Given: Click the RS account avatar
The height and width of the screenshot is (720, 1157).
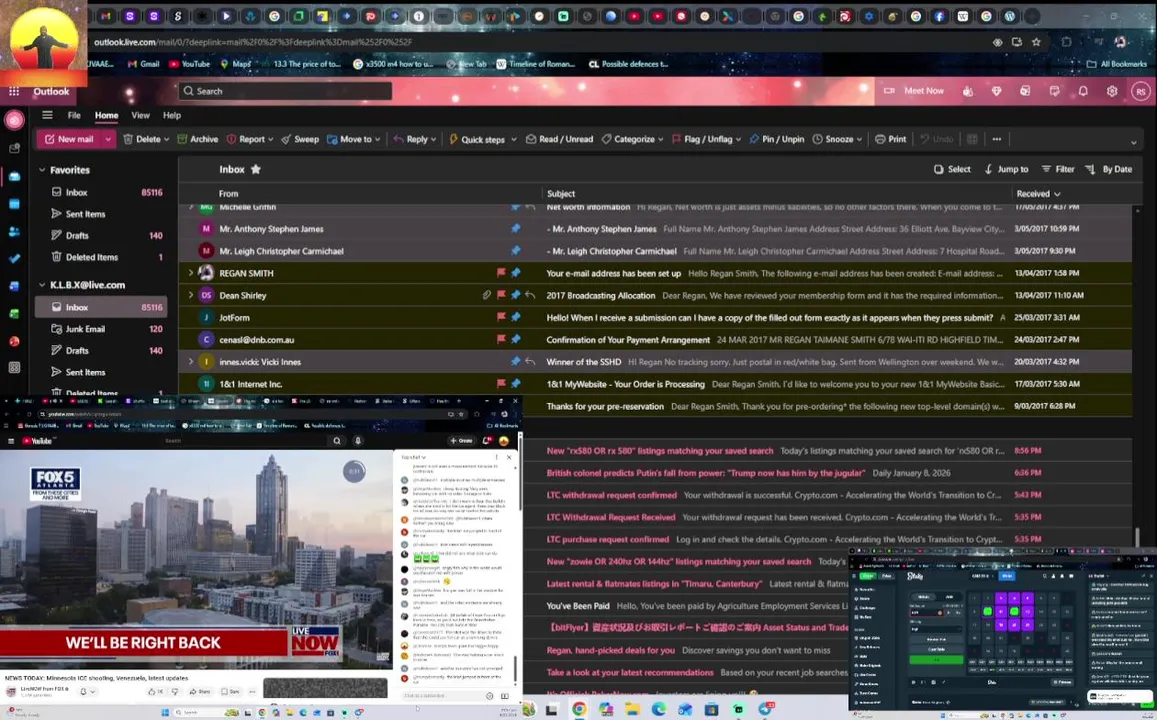Looking at the screenshot, I should click(x=1141, y=91).
